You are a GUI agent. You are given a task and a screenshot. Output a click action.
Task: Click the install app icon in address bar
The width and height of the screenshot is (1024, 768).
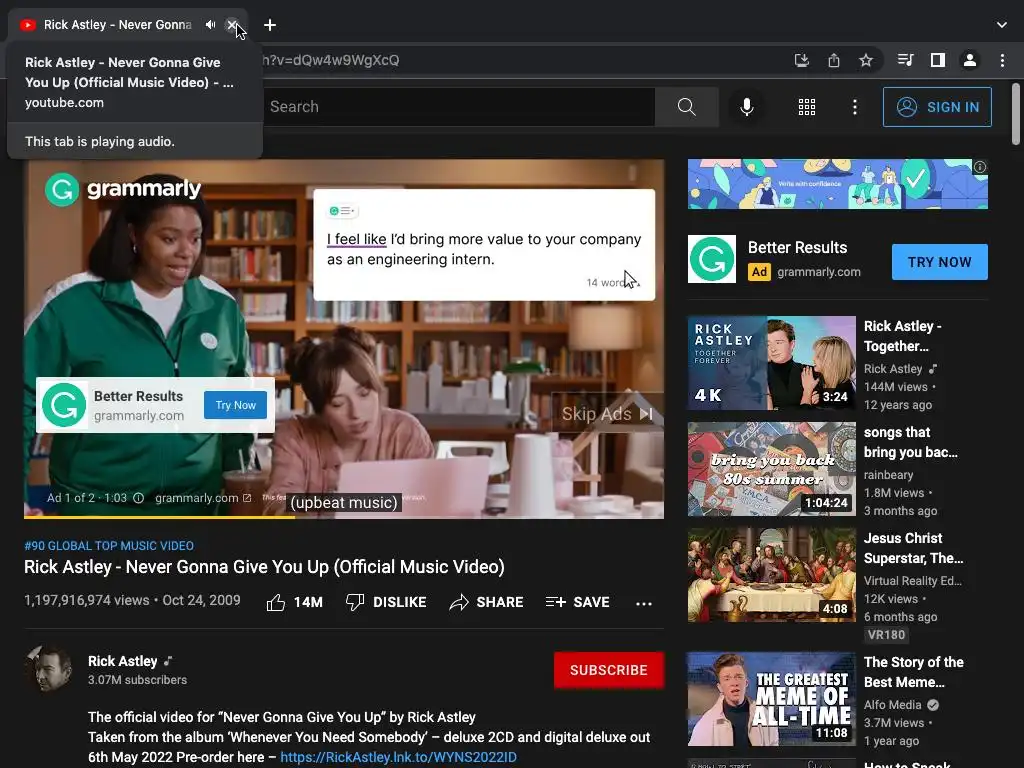pyautogui.click(x=801, y=60)
